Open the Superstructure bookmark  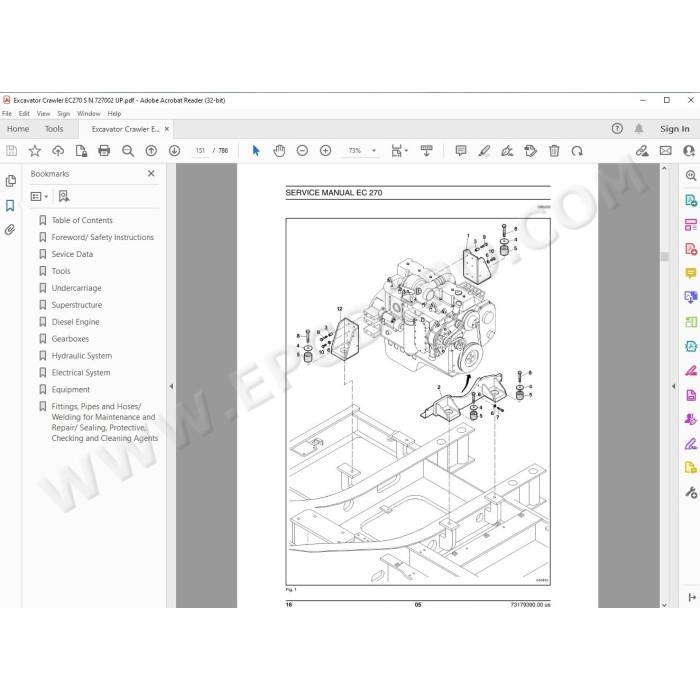pyautogui.click(x=76, y=305)
